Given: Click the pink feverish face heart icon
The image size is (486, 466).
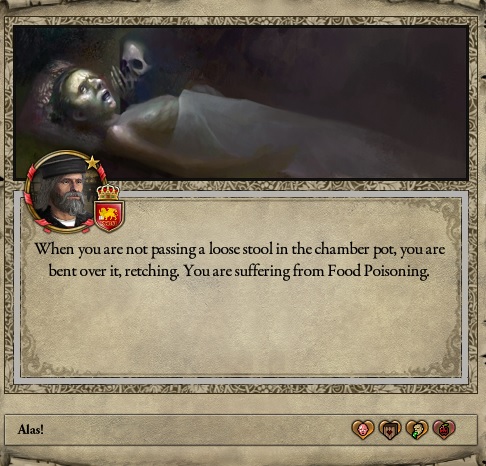Looking at the screenshot, I should (x=363, y=429).
